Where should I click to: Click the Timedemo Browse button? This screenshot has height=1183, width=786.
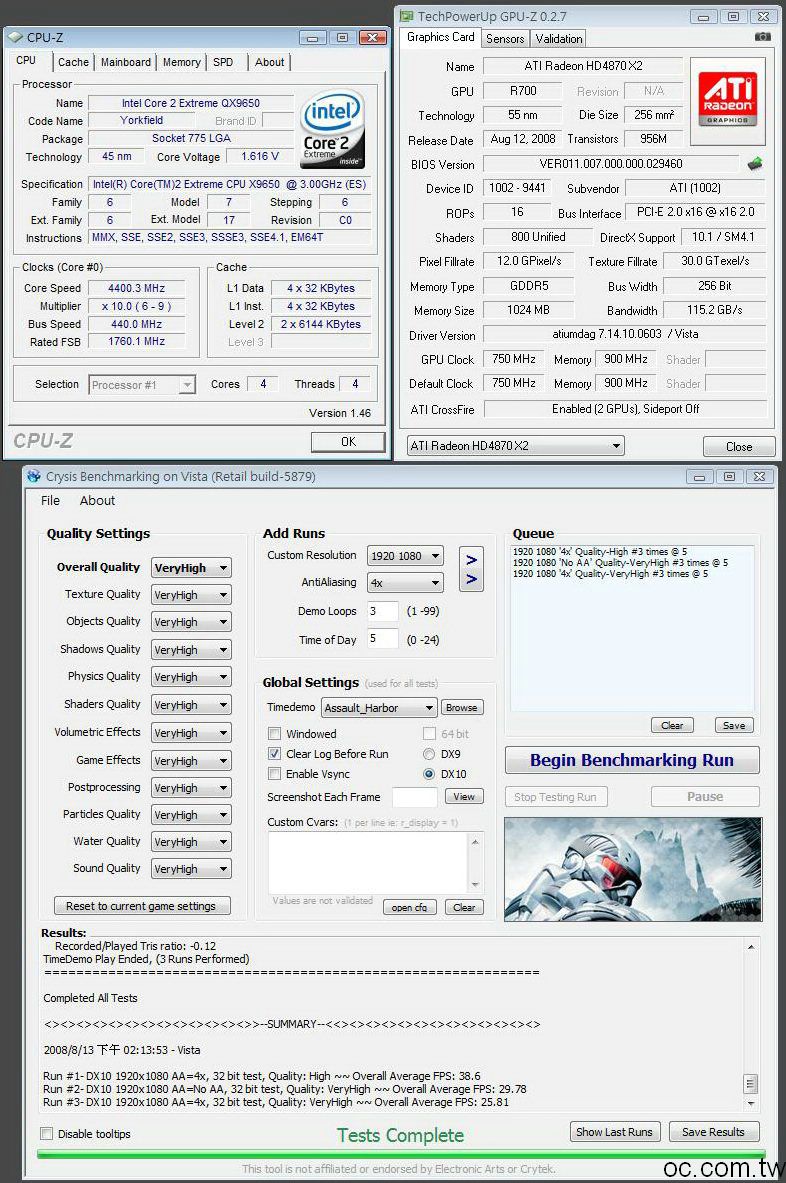click(462, 708)
